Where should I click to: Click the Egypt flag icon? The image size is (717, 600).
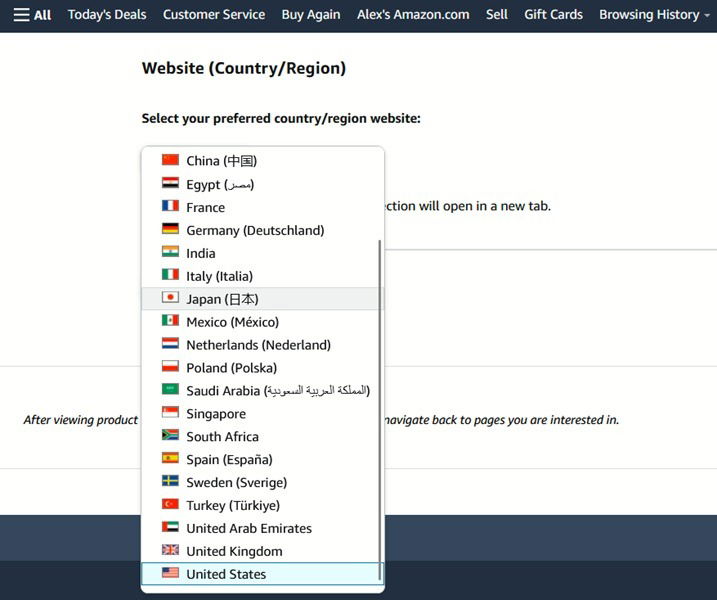click(x=170, y=184)
